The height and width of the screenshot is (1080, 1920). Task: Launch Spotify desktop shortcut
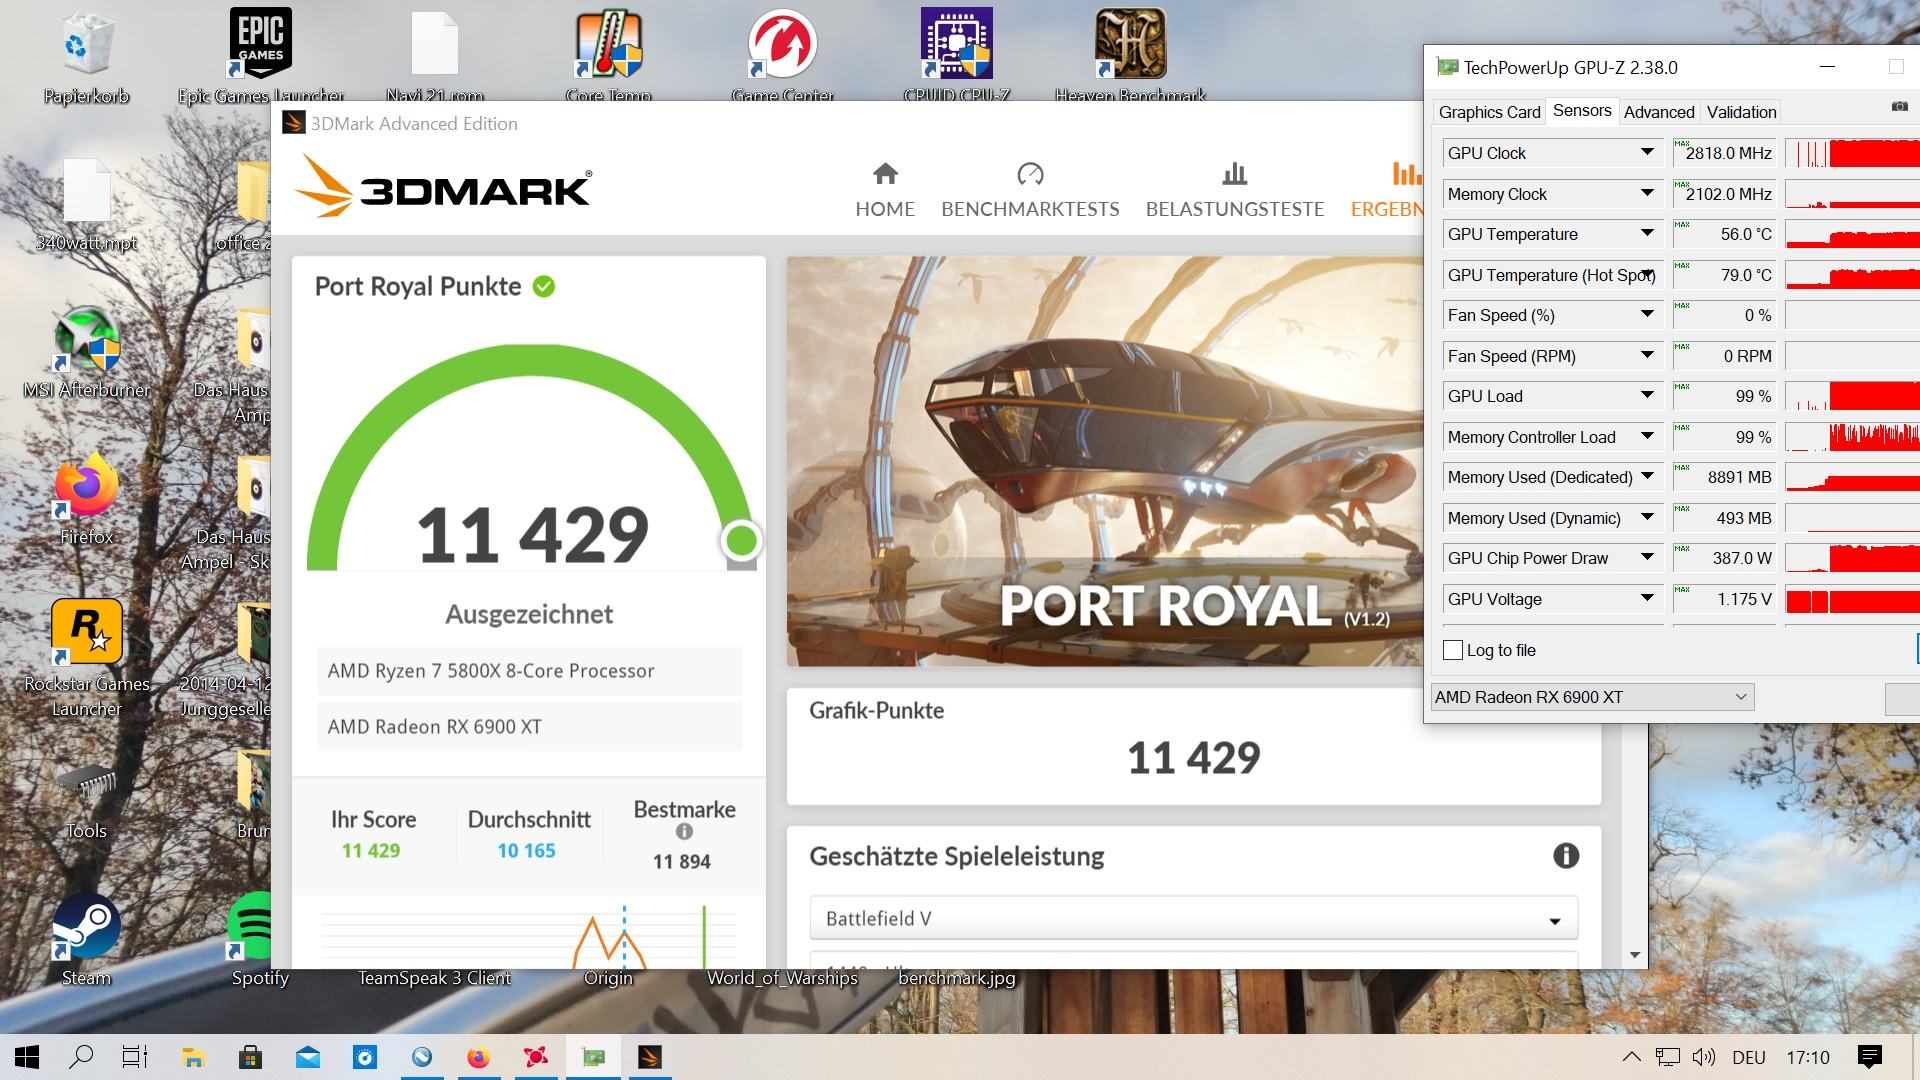[260, 940]
